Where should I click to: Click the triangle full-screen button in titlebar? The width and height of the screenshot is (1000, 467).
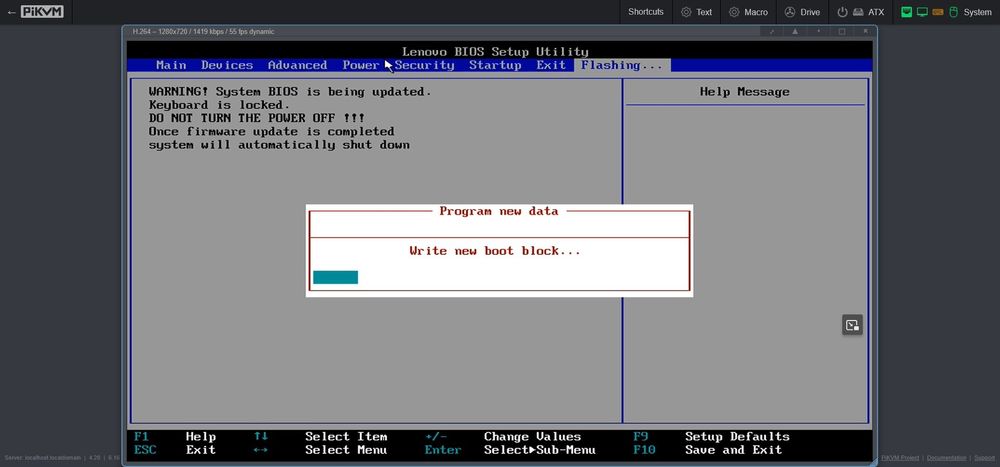795,31
